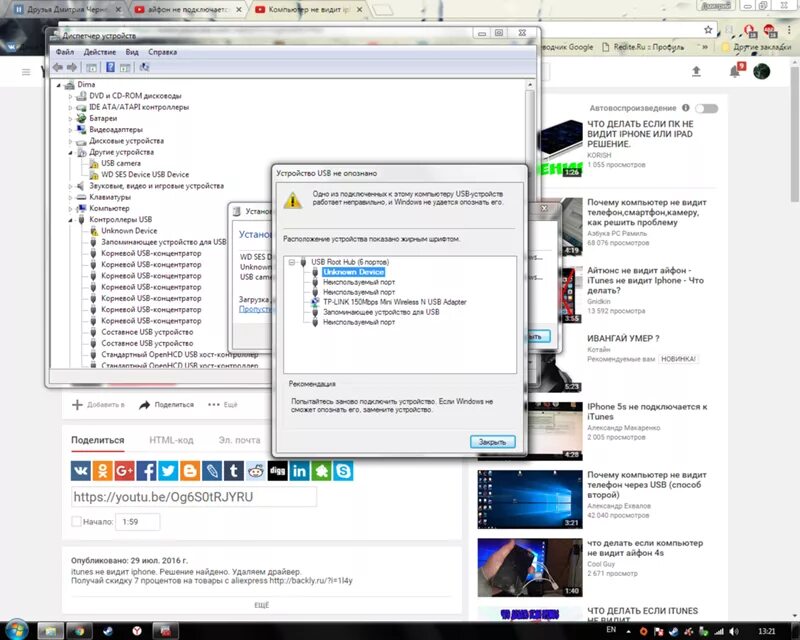Select WD SES Device USB Device
This screenshot has height=640, width=800.
click(145, 175)
